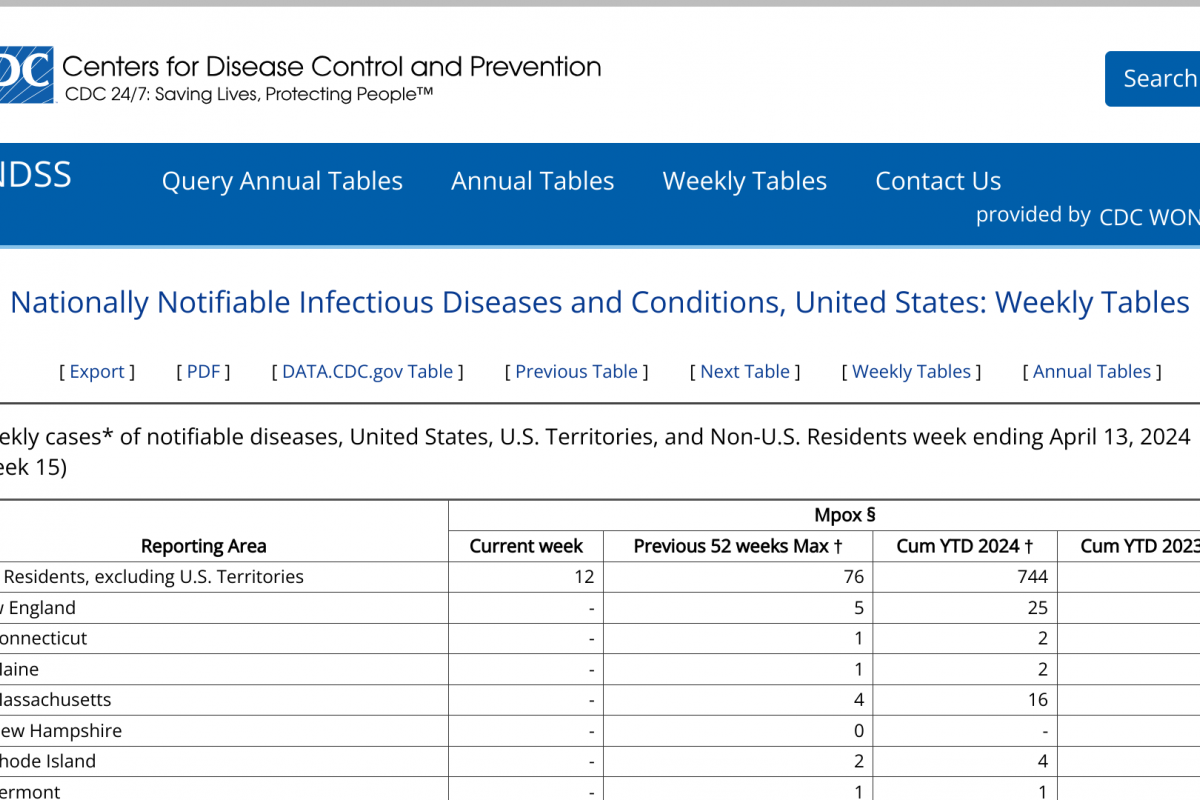Select the Cum YTD 2024 column header

964,546
